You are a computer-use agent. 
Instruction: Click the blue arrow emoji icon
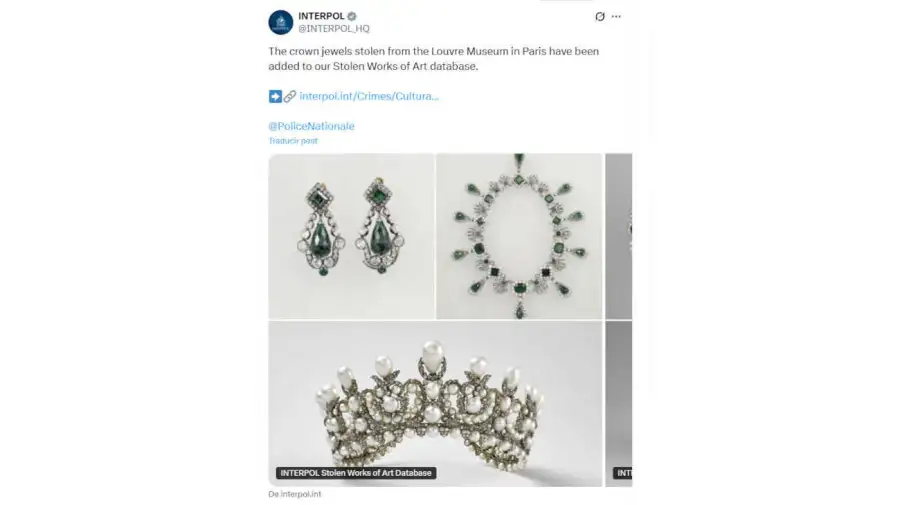(x=275, y=96)
